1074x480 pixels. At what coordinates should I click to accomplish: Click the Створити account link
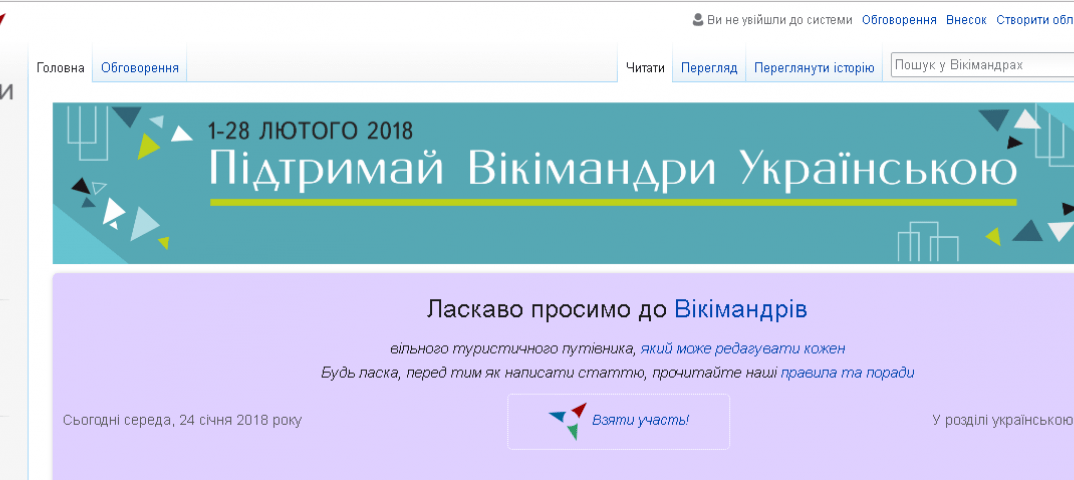click(1034, 20)
